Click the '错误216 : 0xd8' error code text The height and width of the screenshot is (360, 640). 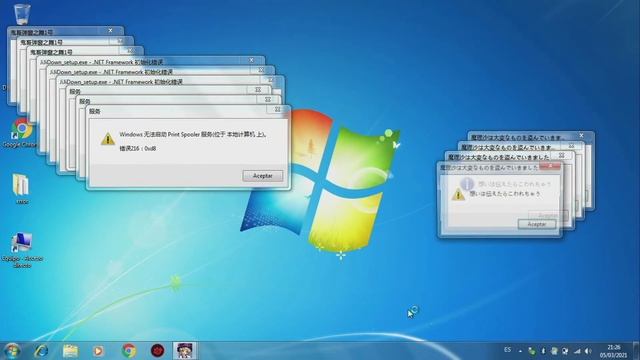tap(138, 149)
